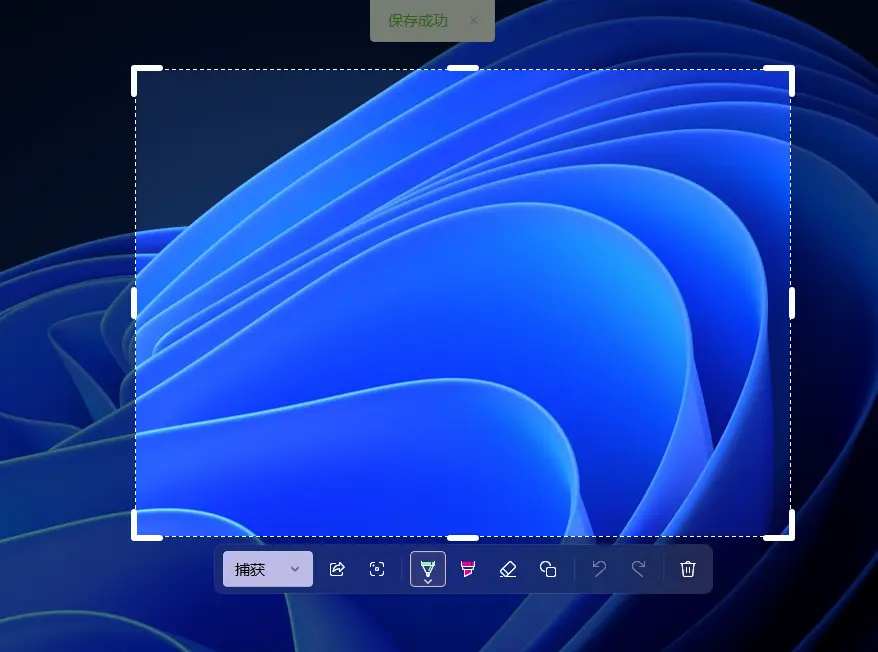The image size is (878, 652).
Task: Click the share snip icon
Action: (x=337, y=569)
